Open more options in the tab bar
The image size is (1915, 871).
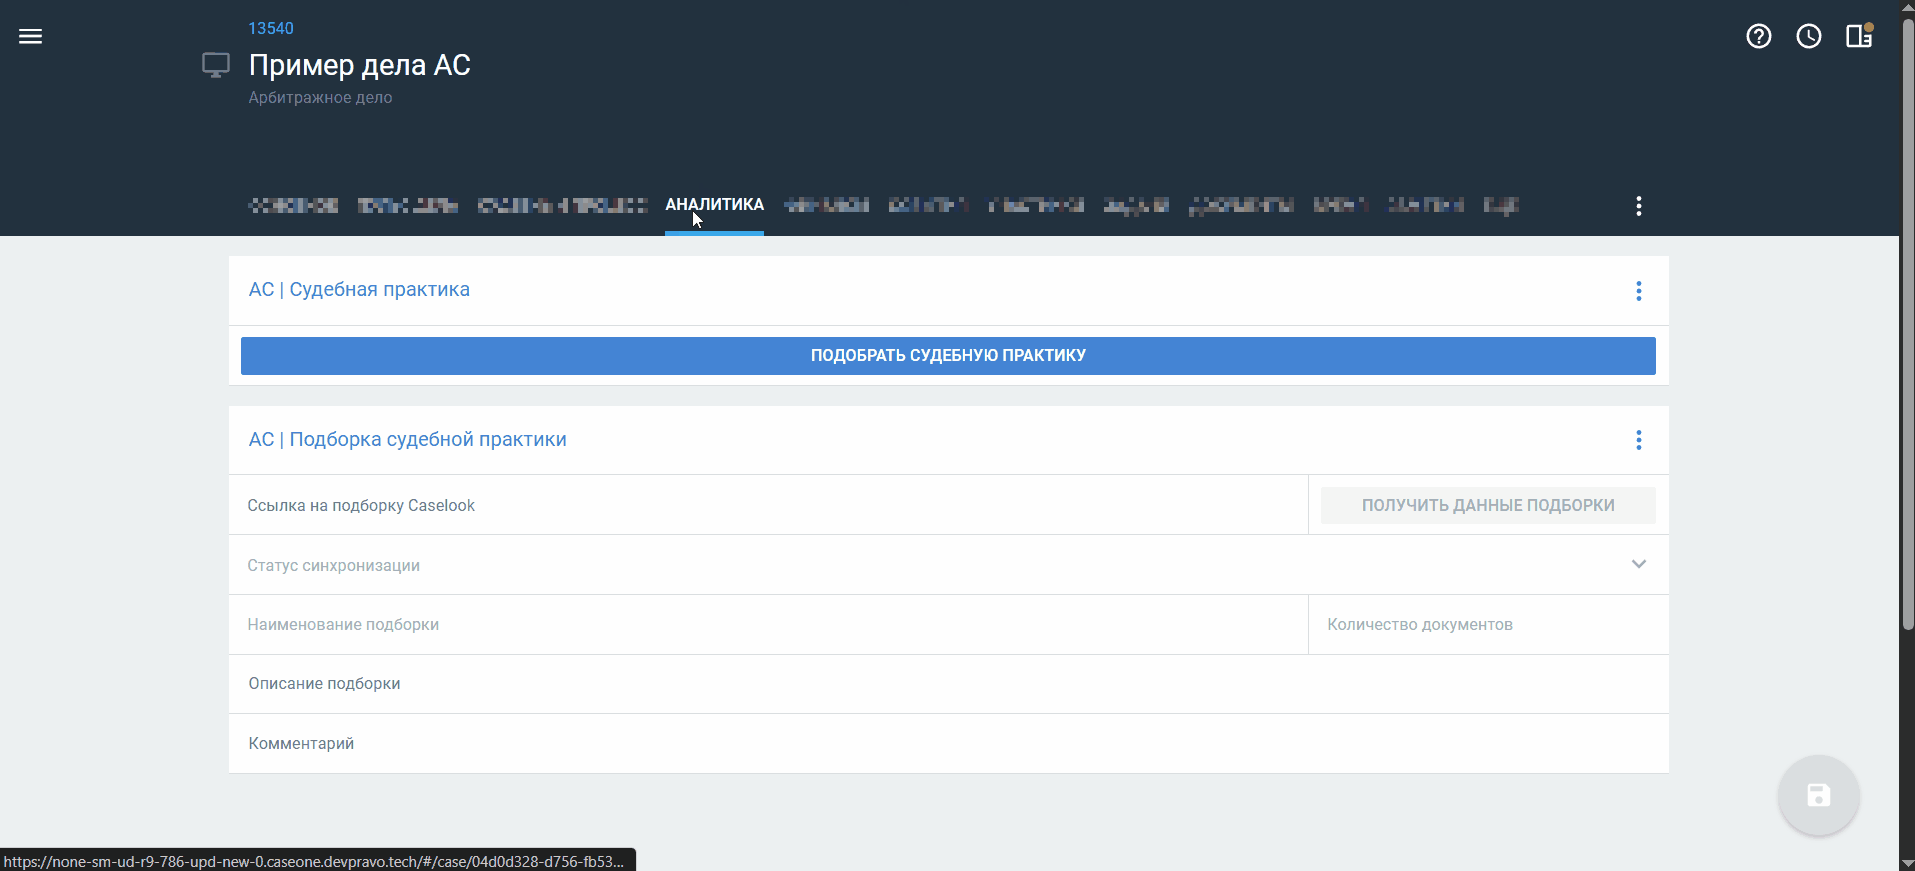point(1638,206)
